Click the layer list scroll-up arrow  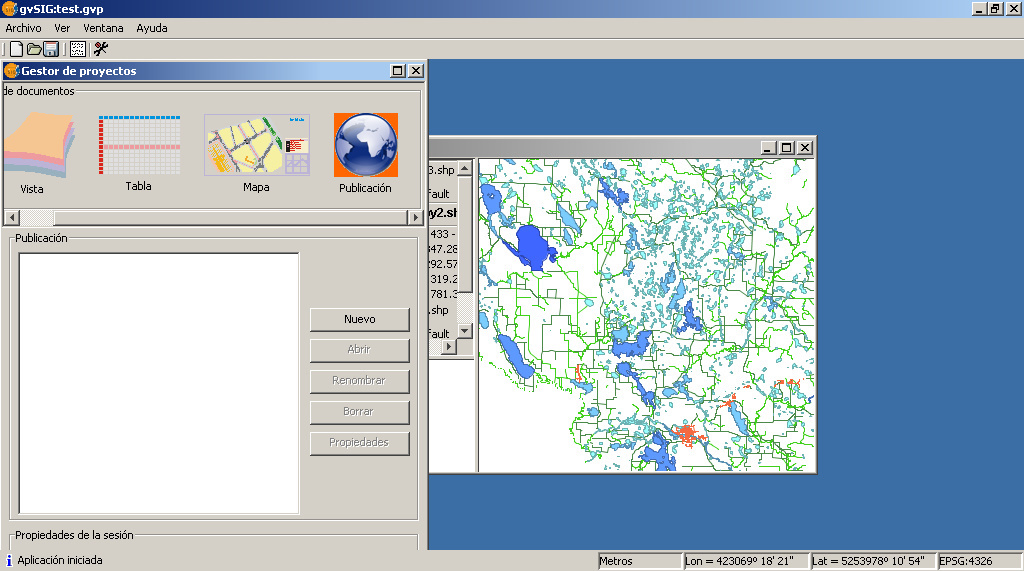[465, 167]
